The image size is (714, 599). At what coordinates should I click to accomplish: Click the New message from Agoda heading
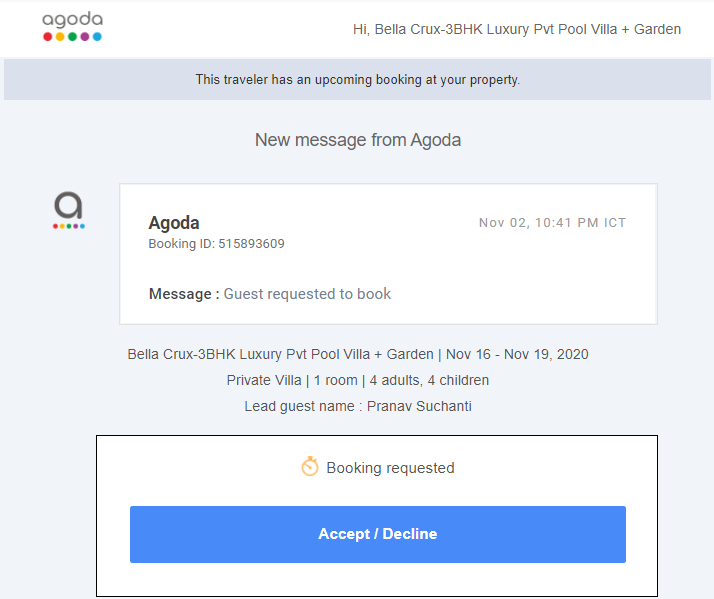click(358, 140)
